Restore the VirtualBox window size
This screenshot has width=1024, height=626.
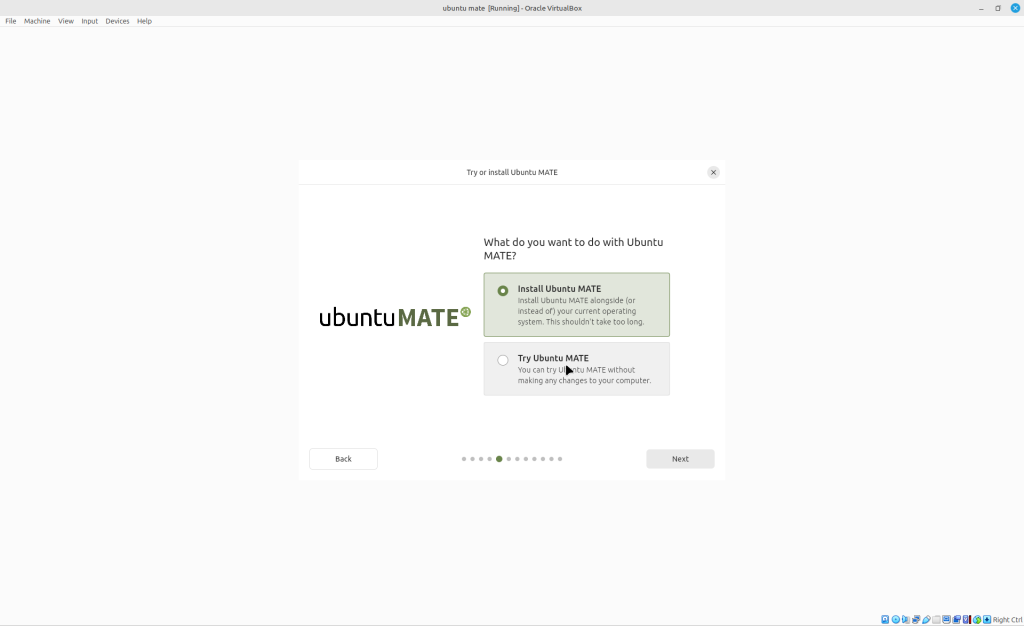point(998,8)
